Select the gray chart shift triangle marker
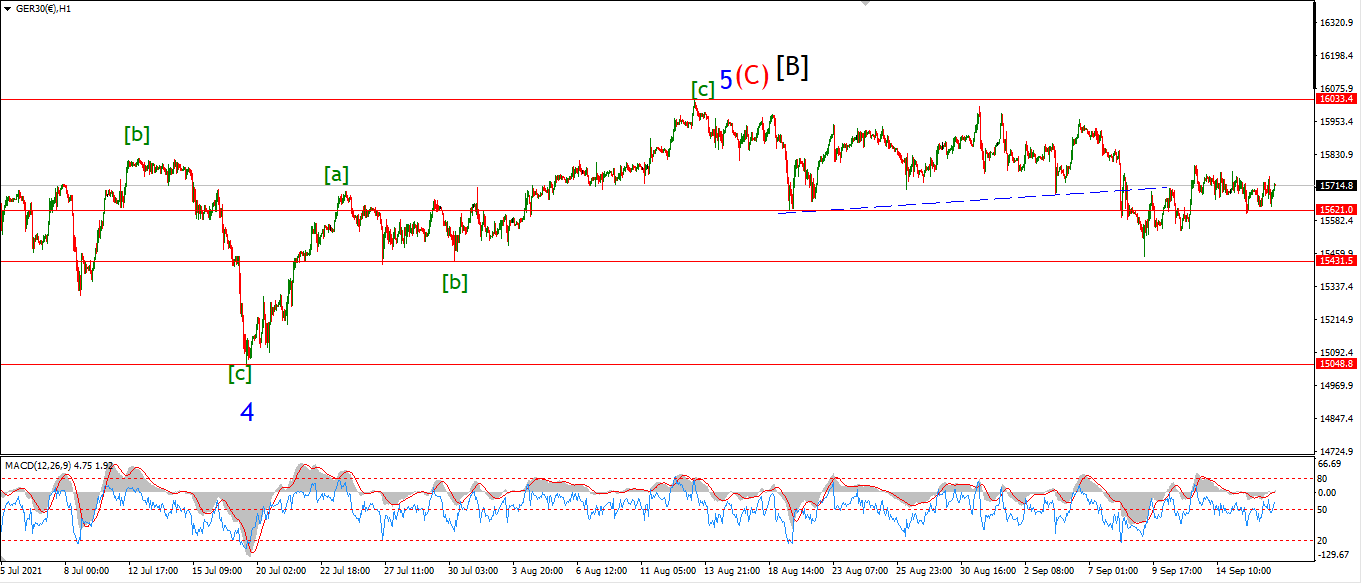 pos(866,4)
